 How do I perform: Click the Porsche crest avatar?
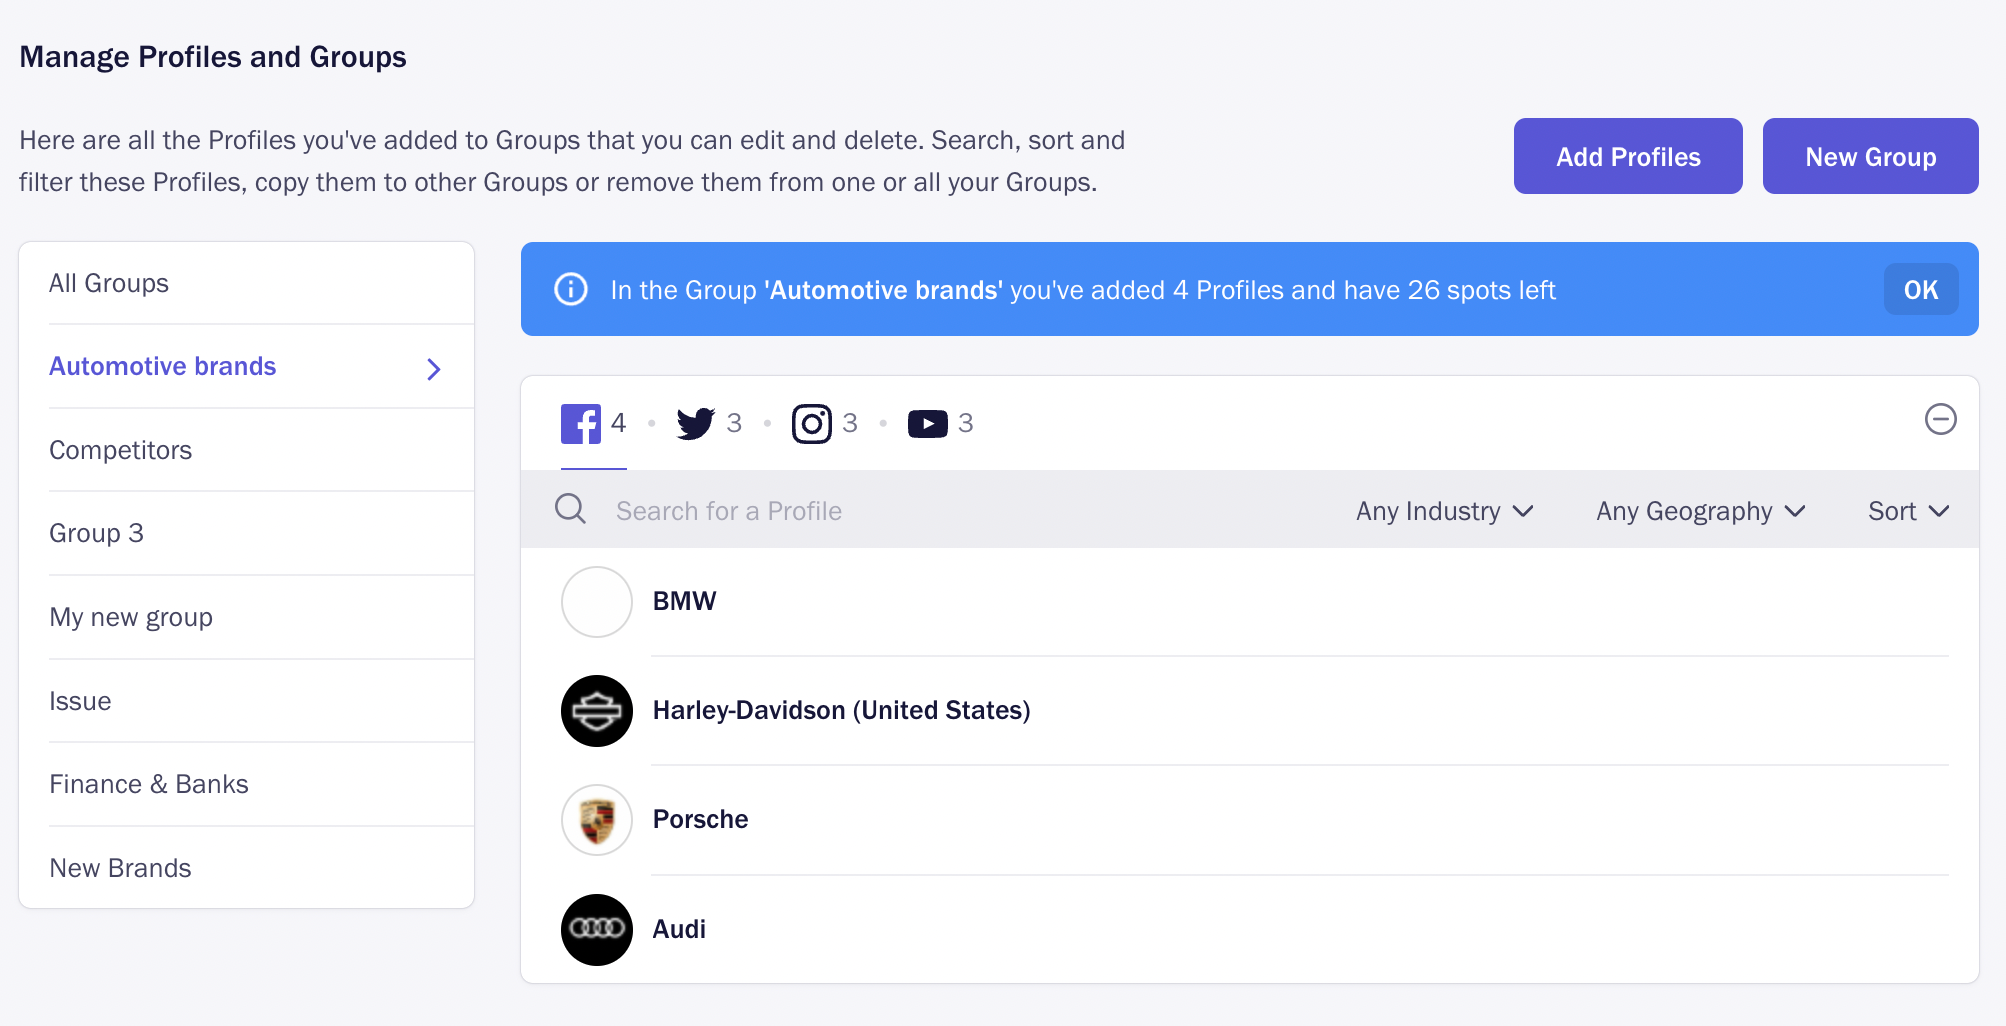(597, 820)
